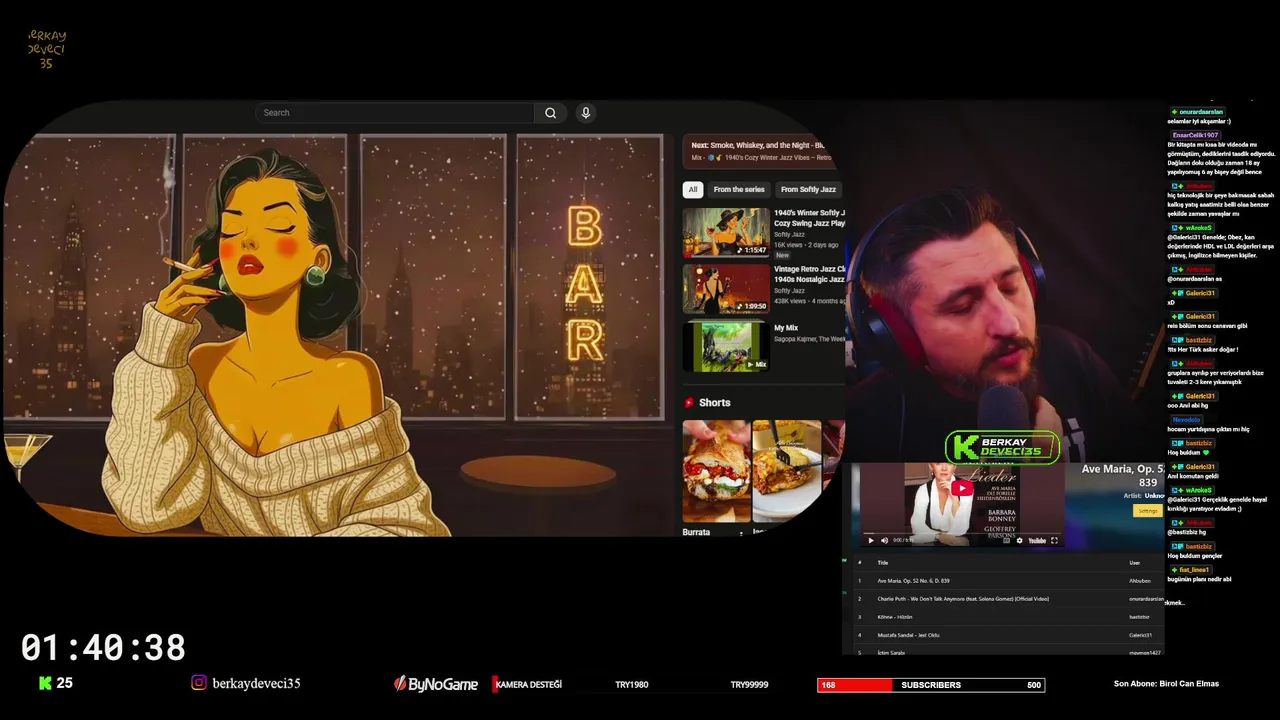Viewport: 1280px width, 720px height.
Task: Activate voice search microphone icon
Action: 586,113
